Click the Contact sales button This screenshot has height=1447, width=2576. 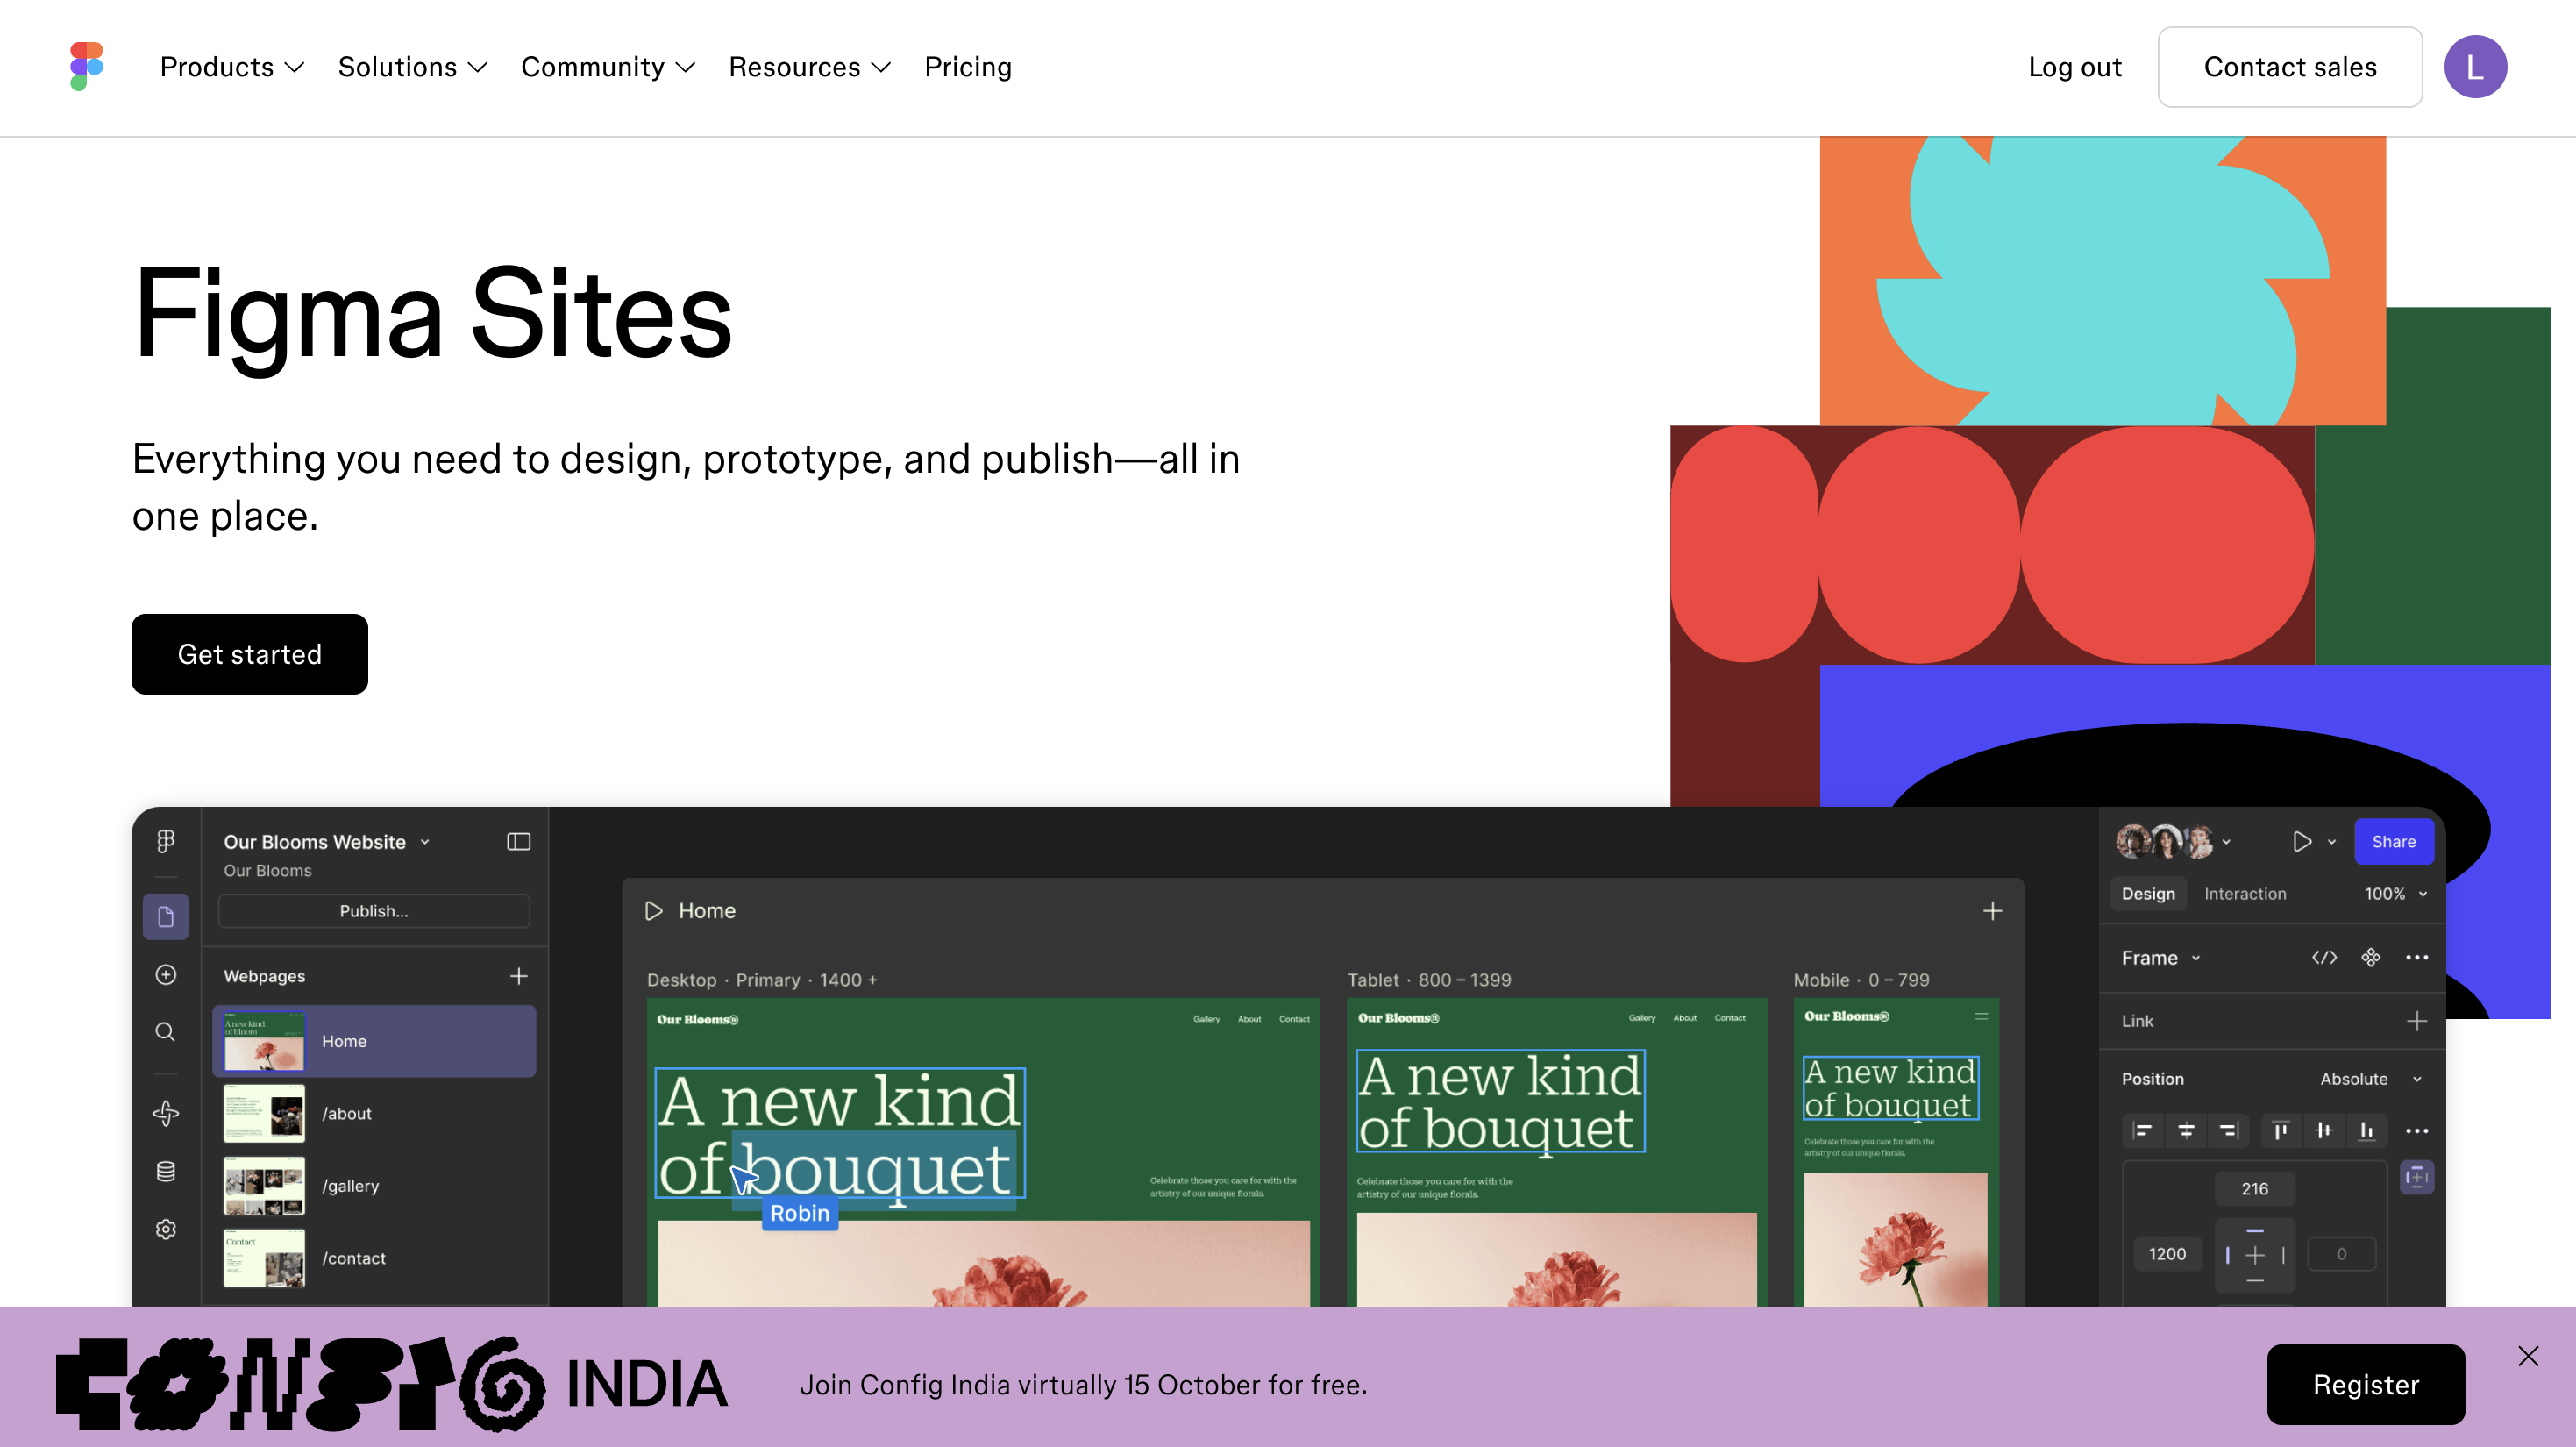coord(2289,67)
